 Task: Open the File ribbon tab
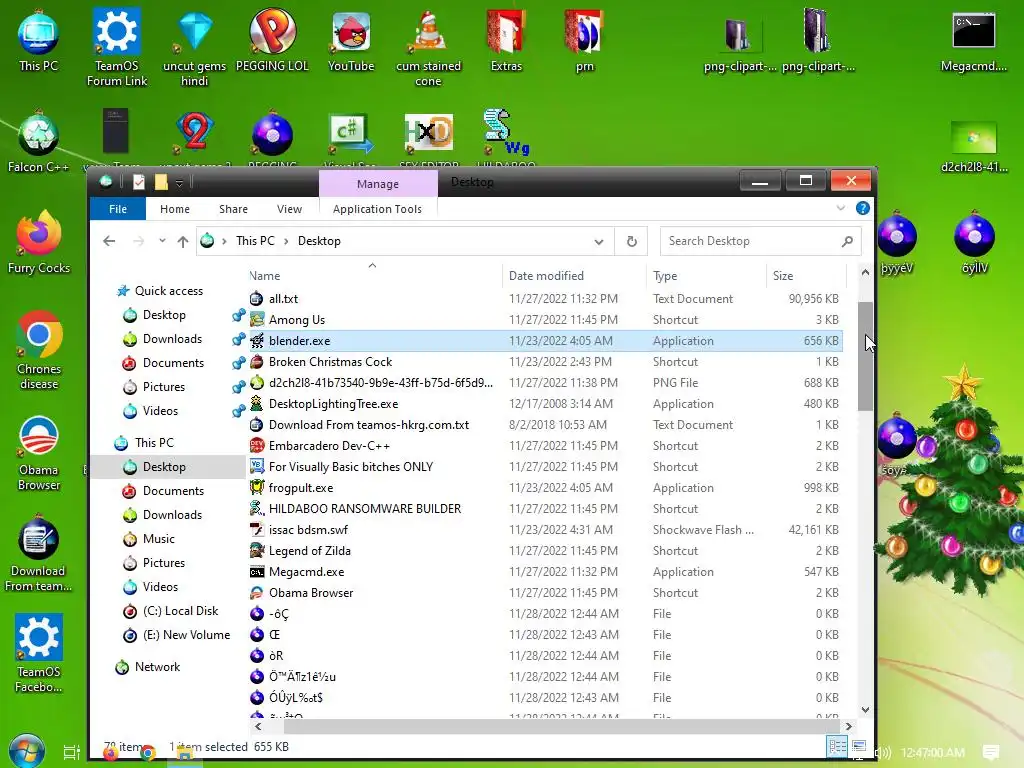point(118,209)
